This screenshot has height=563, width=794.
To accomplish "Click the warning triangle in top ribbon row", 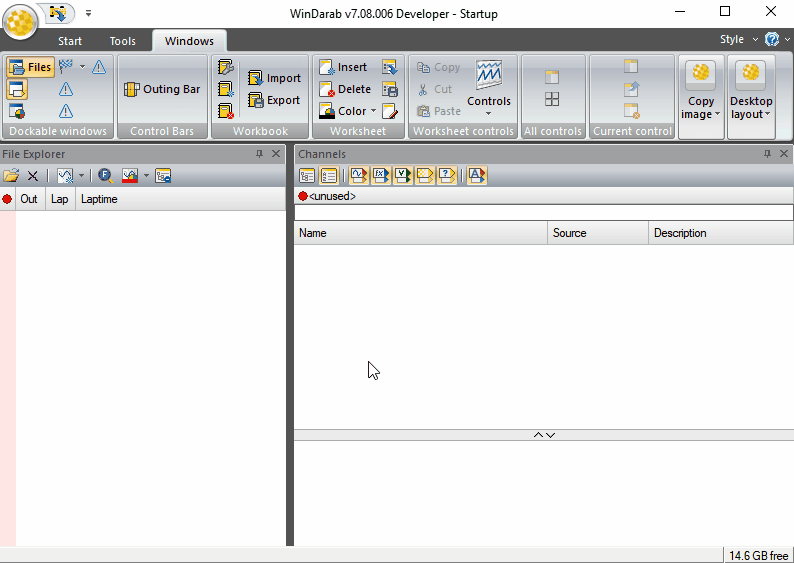I will tap(99, 67).
